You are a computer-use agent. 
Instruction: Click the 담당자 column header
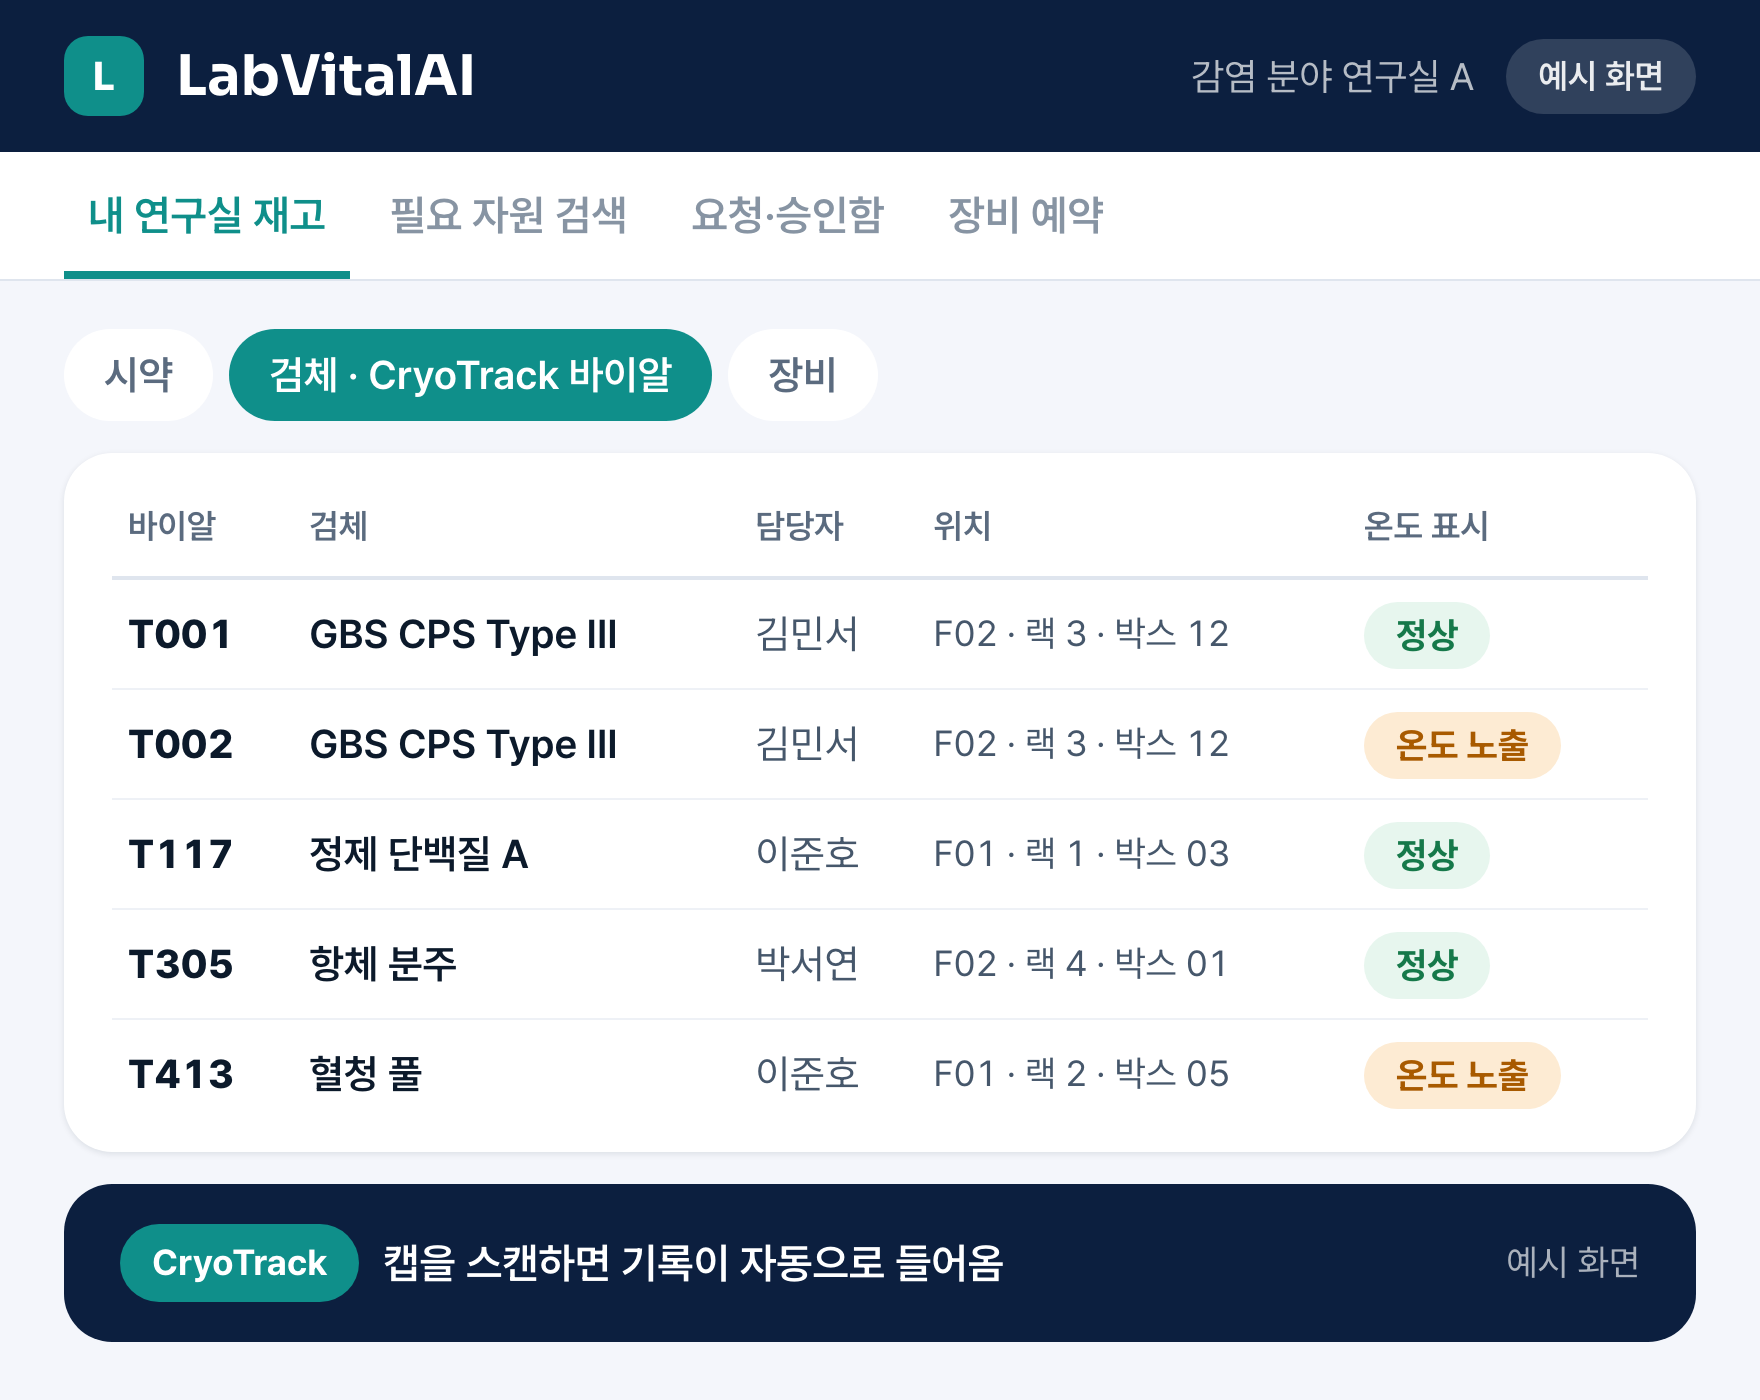[x=799, y=526]
